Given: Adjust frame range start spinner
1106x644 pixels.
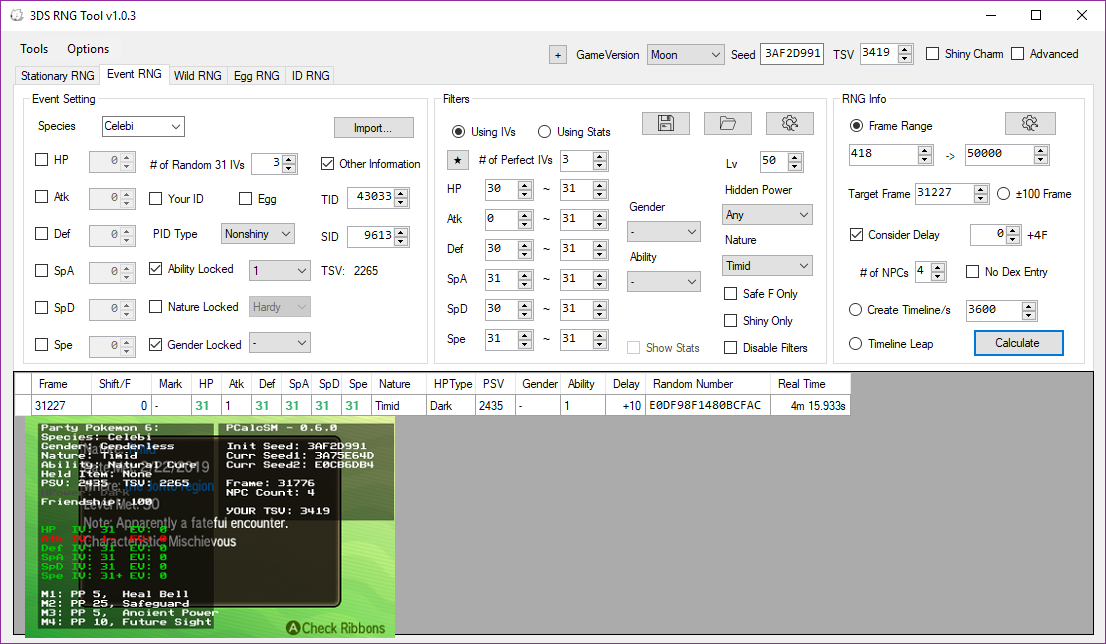Looking at the screenshot, I should click(x=925, y=154).
